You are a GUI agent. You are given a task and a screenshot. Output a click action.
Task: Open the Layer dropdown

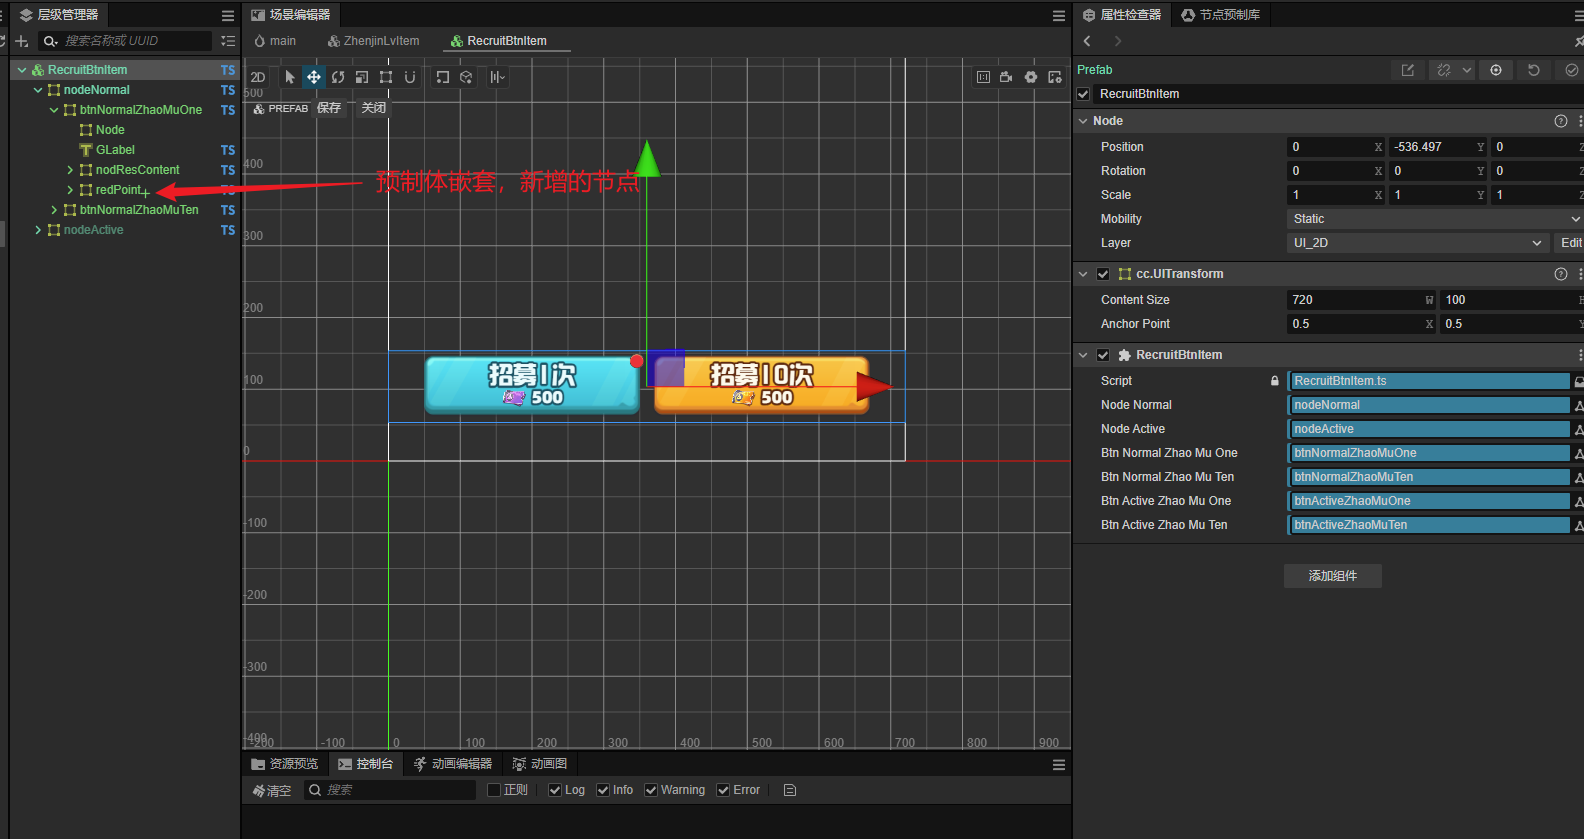tap(1418, 243)
